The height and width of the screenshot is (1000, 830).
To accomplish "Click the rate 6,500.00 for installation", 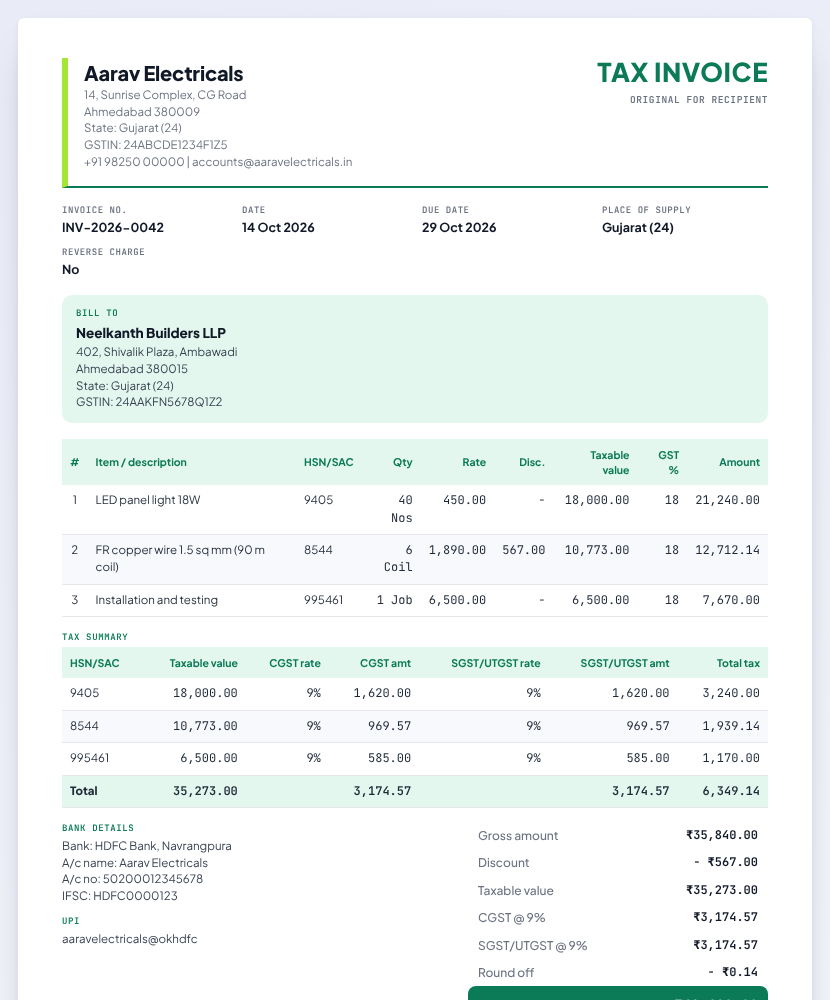I will pyautogui.click(x=457, y=600).
